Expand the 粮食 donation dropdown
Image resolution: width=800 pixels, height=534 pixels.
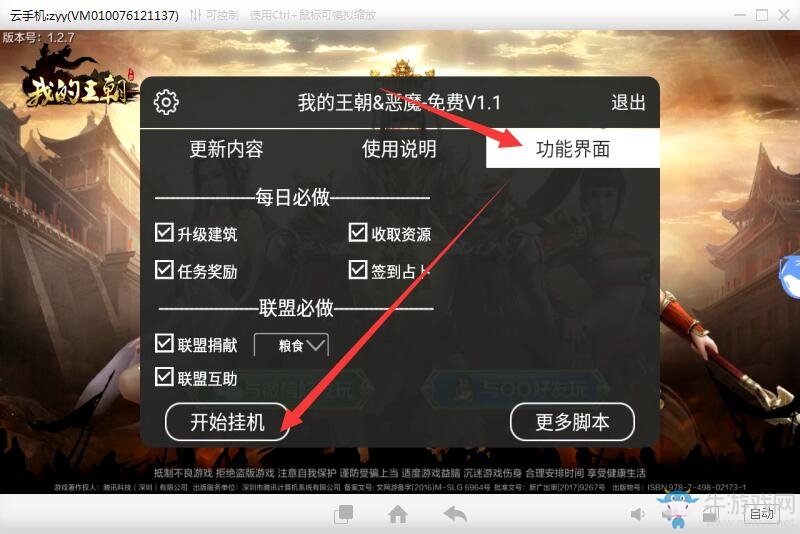pyautogui.click(x=291, y=345)
